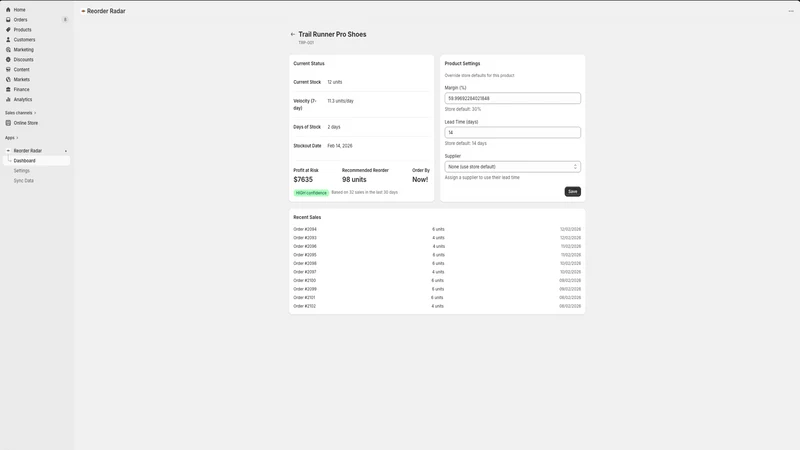The width and height of the screenshot is (800, 450).
Task: Click the Online Store storefront icon
Action: point(8,123)
